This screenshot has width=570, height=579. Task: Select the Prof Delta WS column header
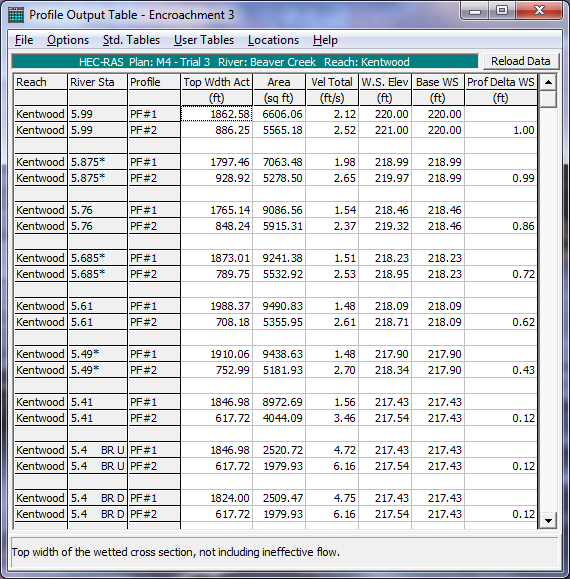pyautogui.click(x=501, y=82)
